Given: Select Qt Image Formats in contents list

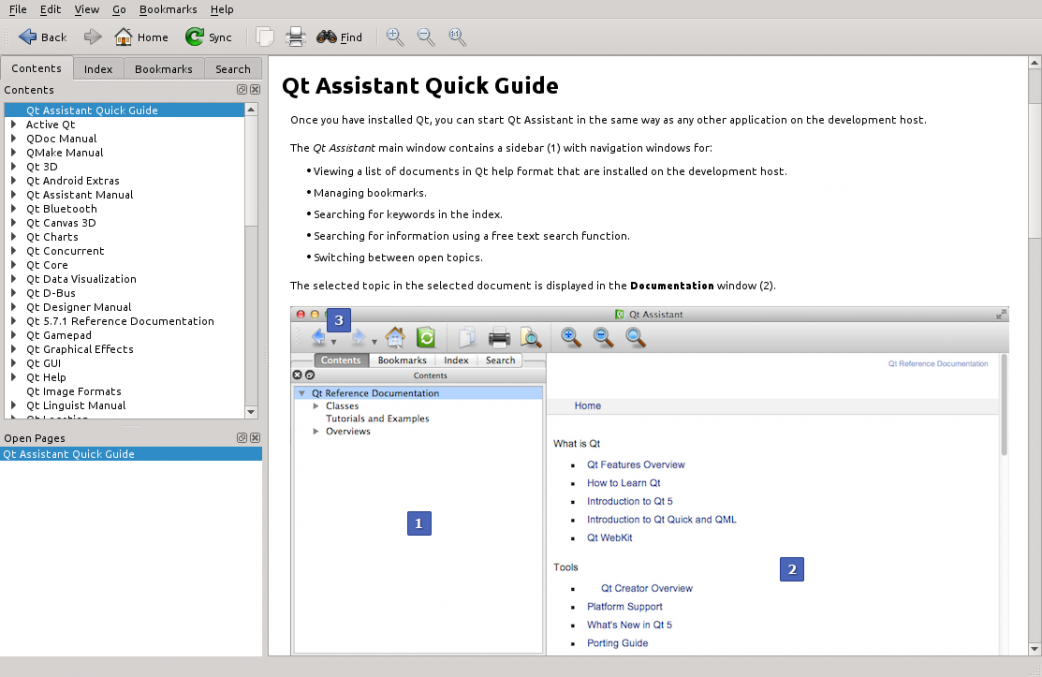Looking at the screenshot, I should (x=74, y=391).
